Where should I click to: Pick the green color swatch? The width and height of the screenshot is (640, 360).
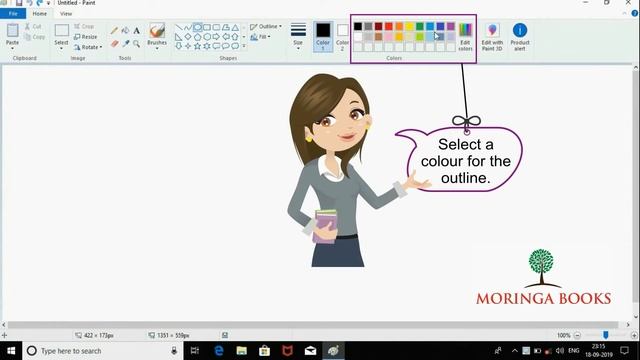point(420,27)
